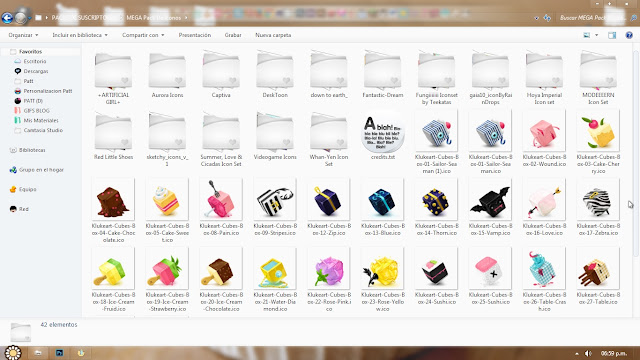Select the Box-08-Pain icon file
The height and width of the screenshot is (360, 640).
221,207
